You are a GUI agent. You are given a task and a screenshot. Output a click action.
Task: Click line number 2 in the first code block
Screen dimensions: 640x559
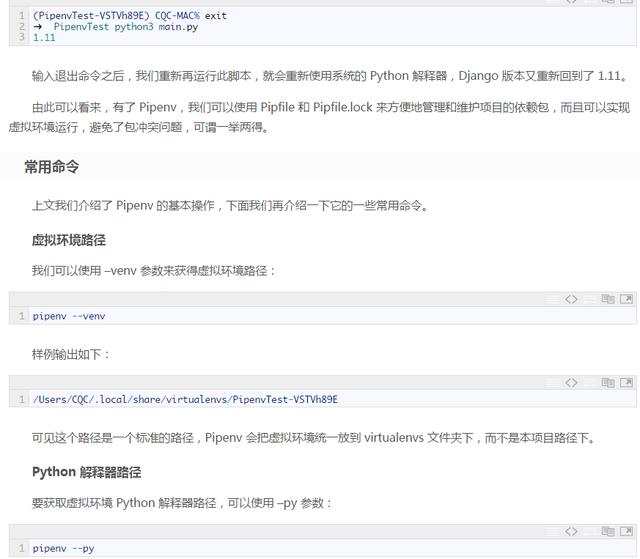click(22, 27)
